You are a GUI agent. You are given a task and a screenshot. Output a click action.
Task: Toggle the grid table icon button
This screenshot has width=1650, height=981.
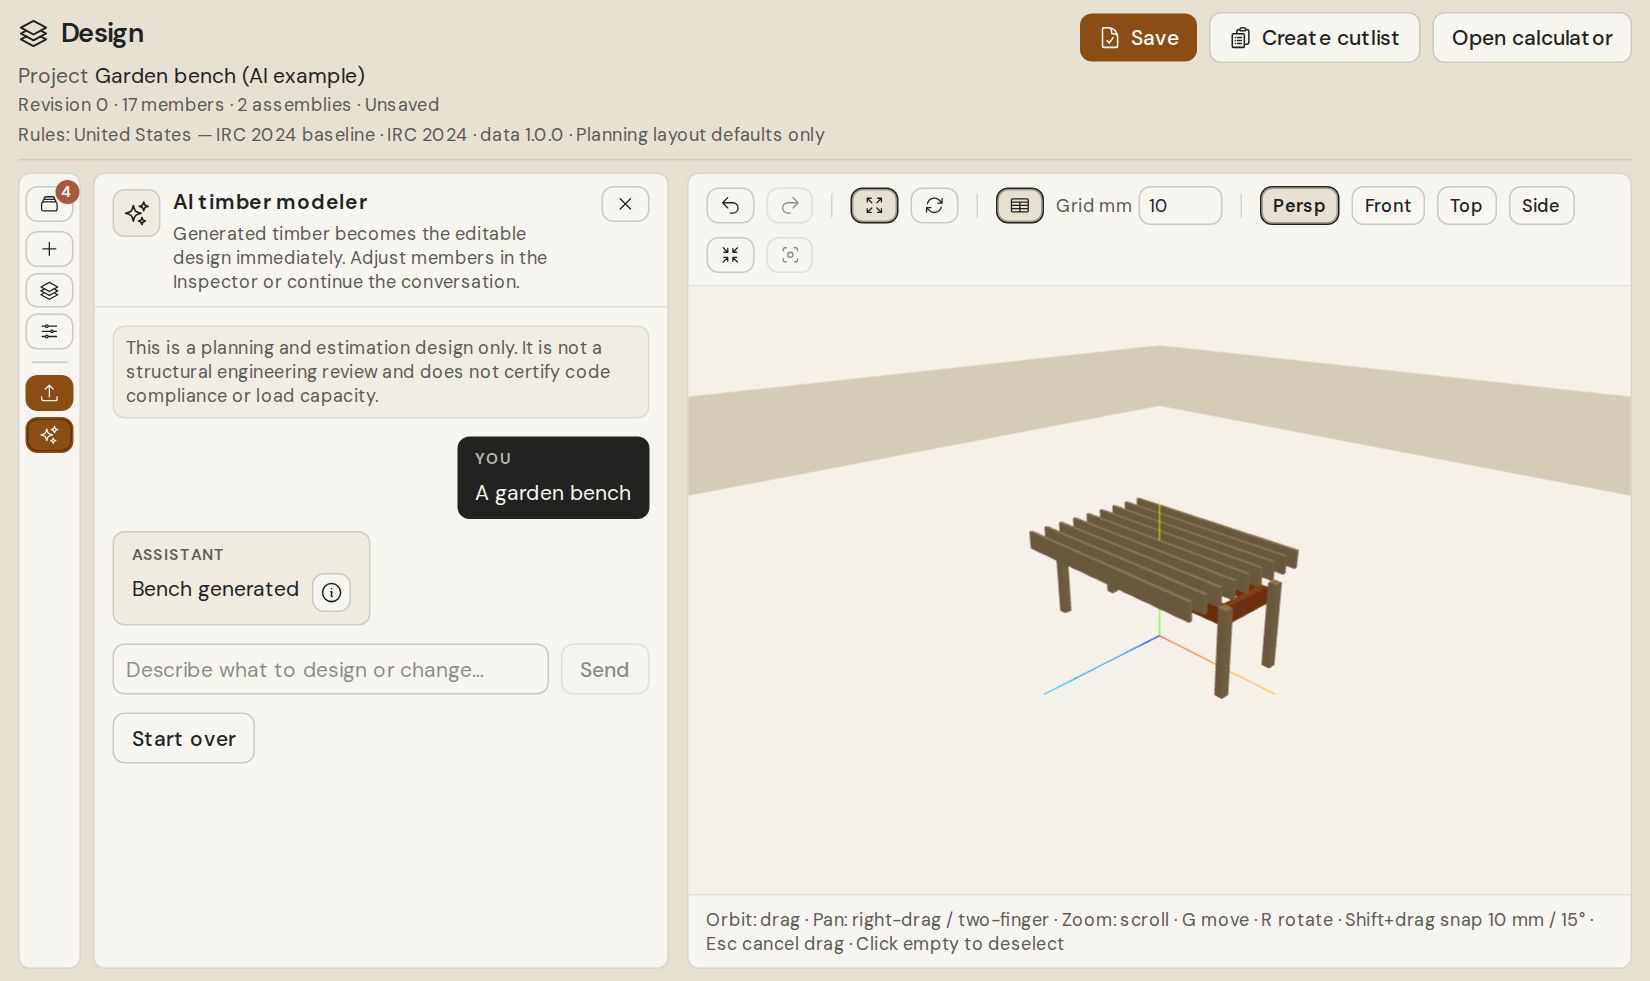click(1019, 205)
